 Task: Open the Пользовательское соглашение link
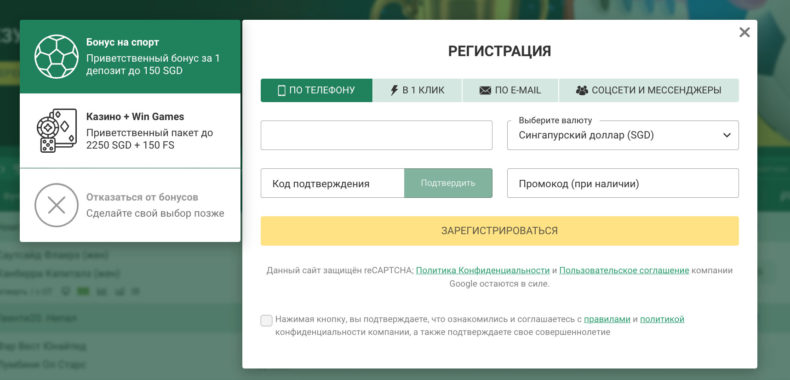(624, 270)
